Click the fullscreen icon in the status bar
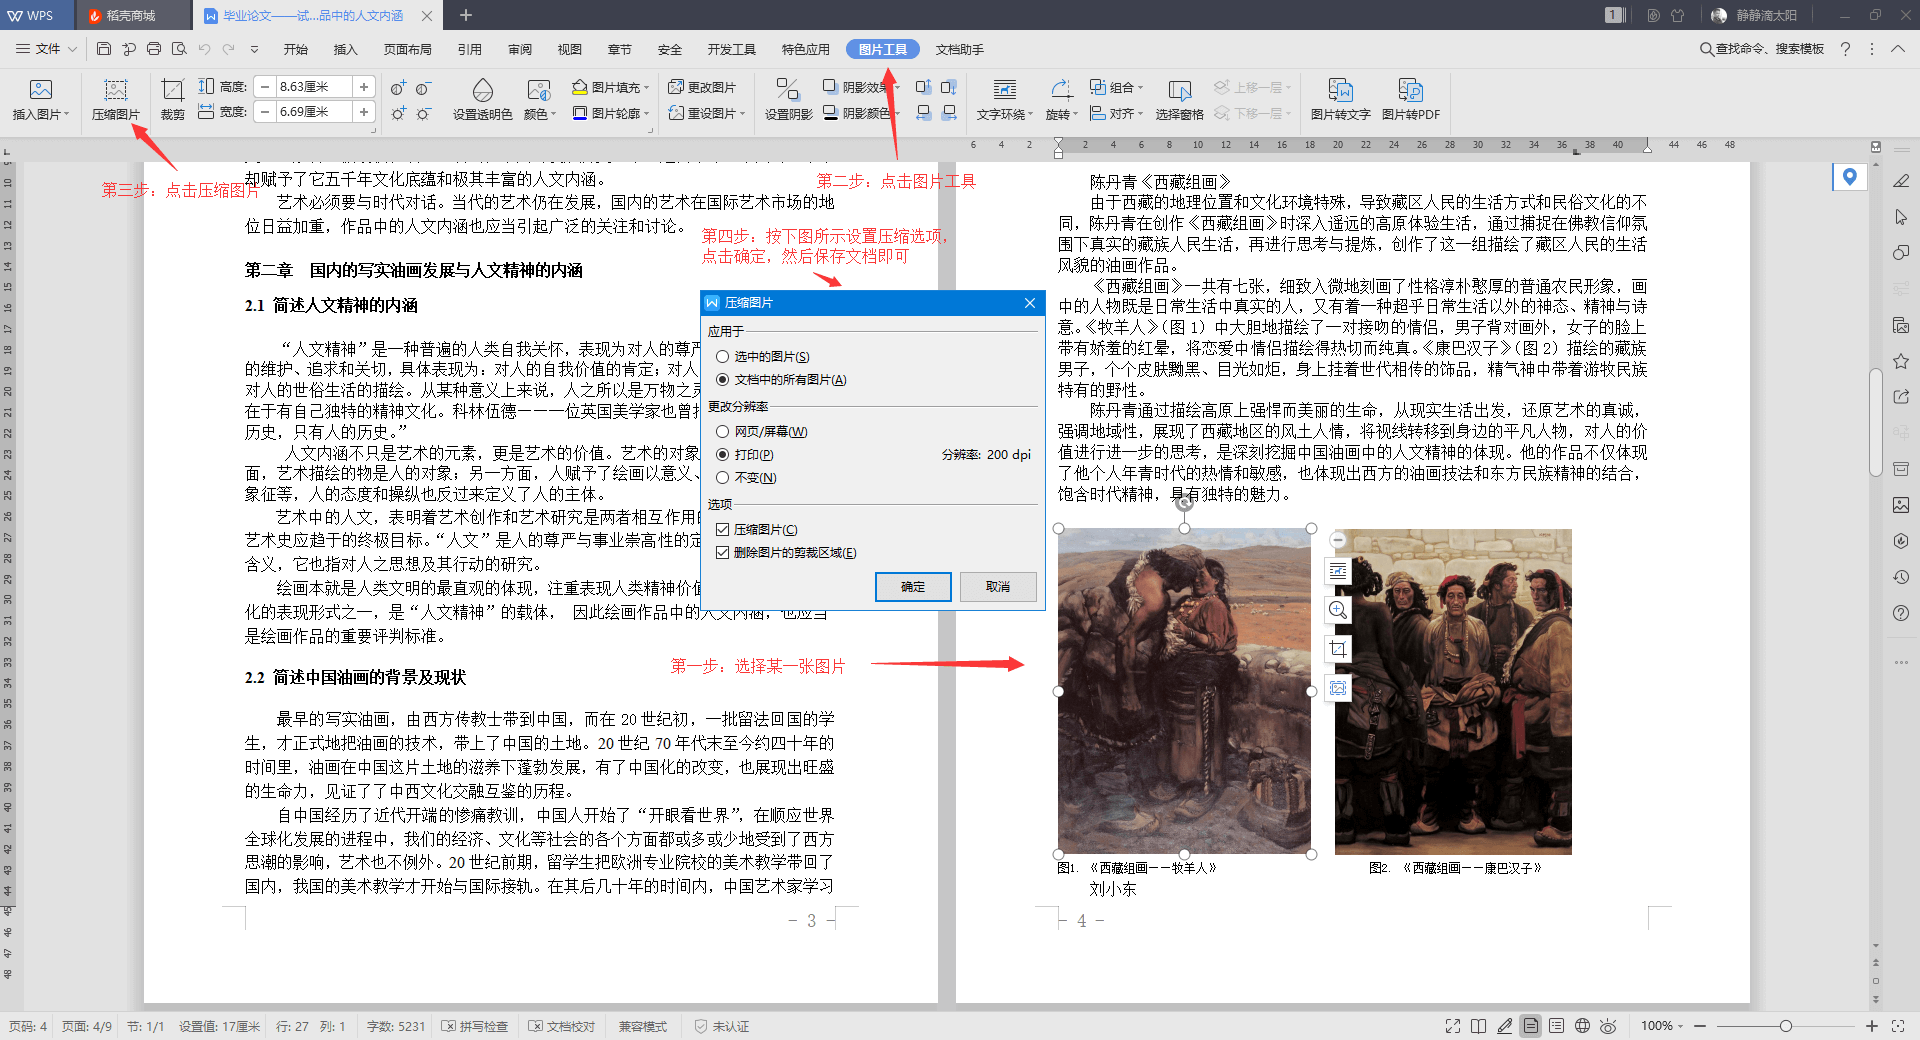This screenshot has width=1920, height=1040. coord(1453,1026)
